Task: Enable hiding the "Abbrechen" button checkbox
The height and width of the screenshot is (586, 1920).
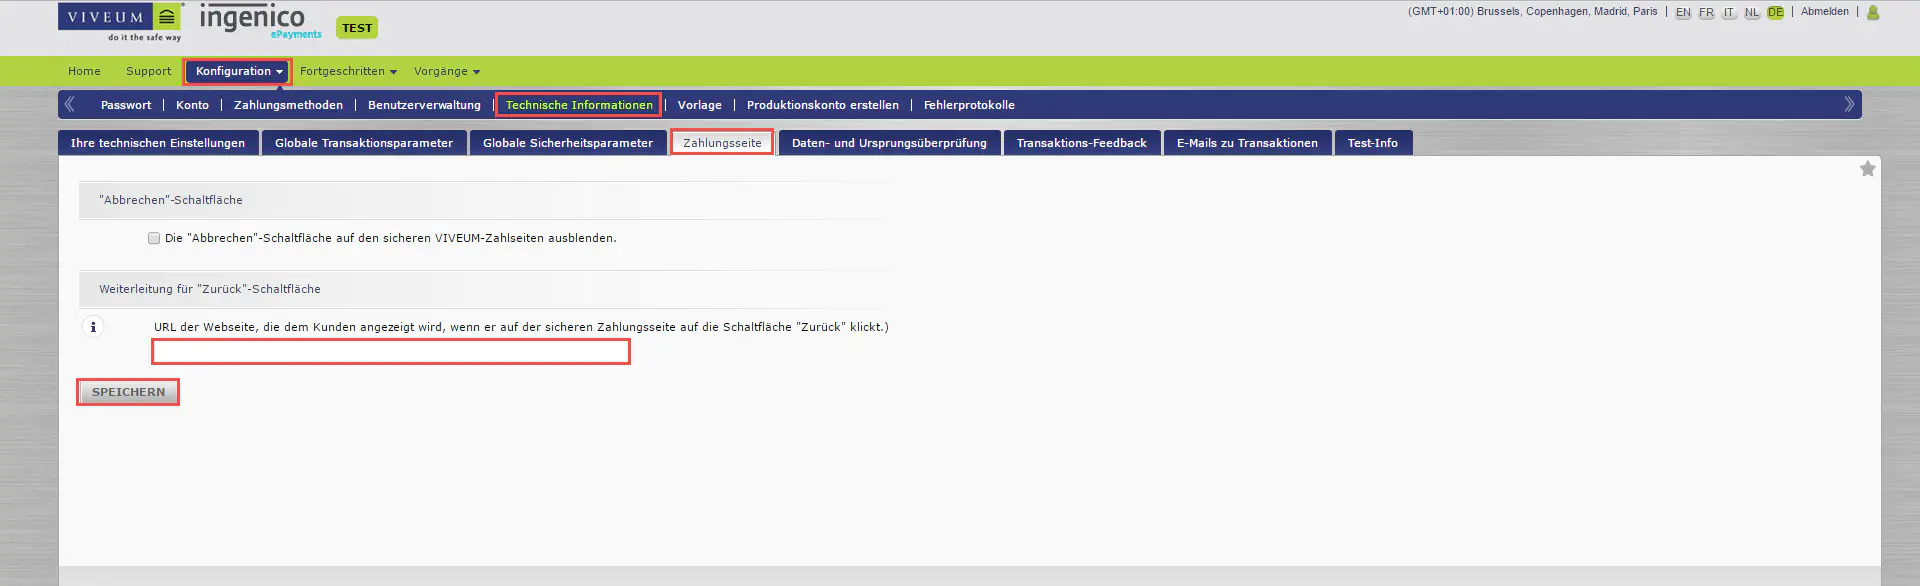Action: click(154, 238)
